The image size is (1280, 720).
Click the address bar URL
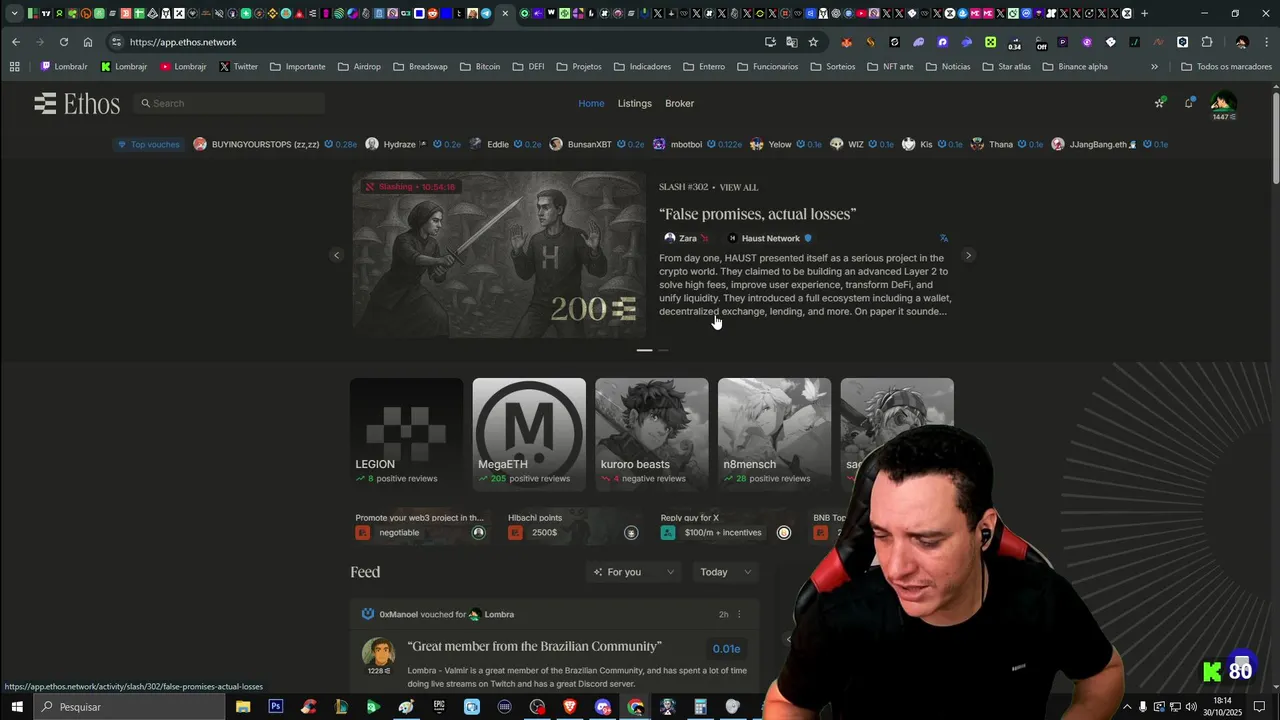pyautogui.click(x=183, y=42)
